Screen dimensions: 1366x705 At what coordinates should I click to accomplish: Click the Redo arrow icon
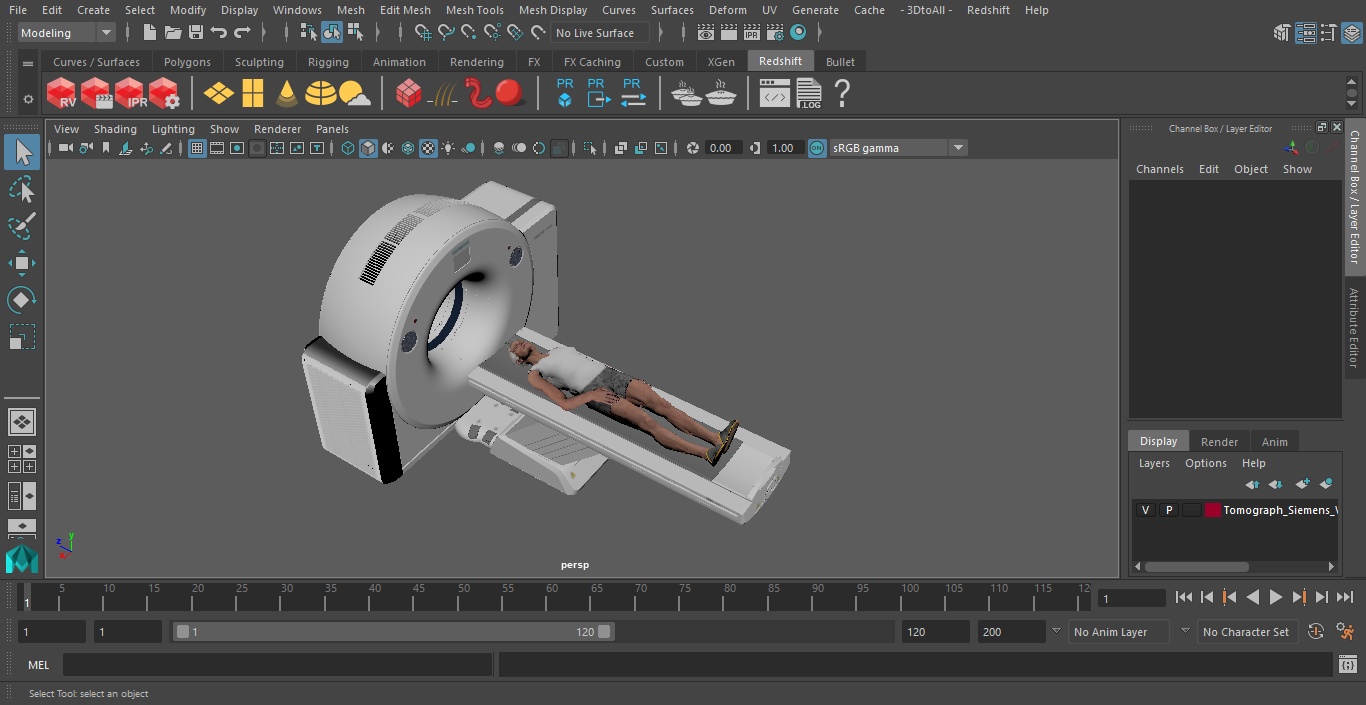pos(242,33)
